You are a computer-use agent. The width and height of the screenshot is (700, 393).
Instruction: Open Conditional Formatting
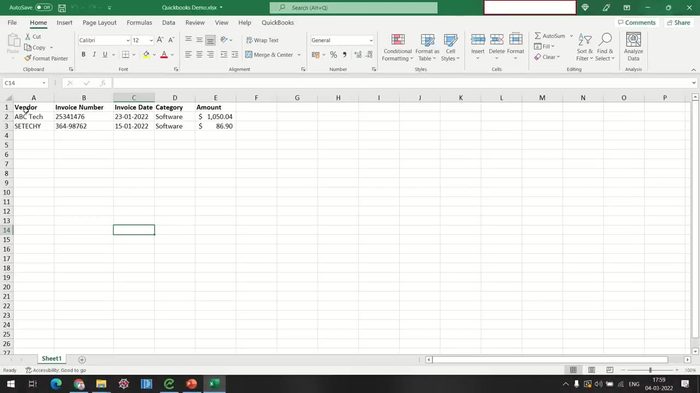397,47
